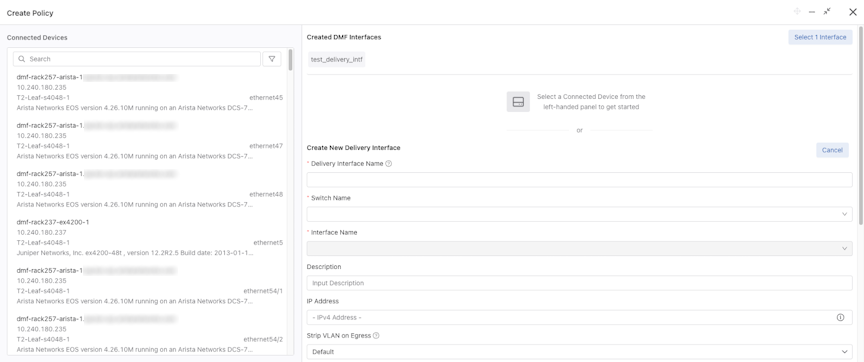Click the Select 1 Interface button

(820, 37)
